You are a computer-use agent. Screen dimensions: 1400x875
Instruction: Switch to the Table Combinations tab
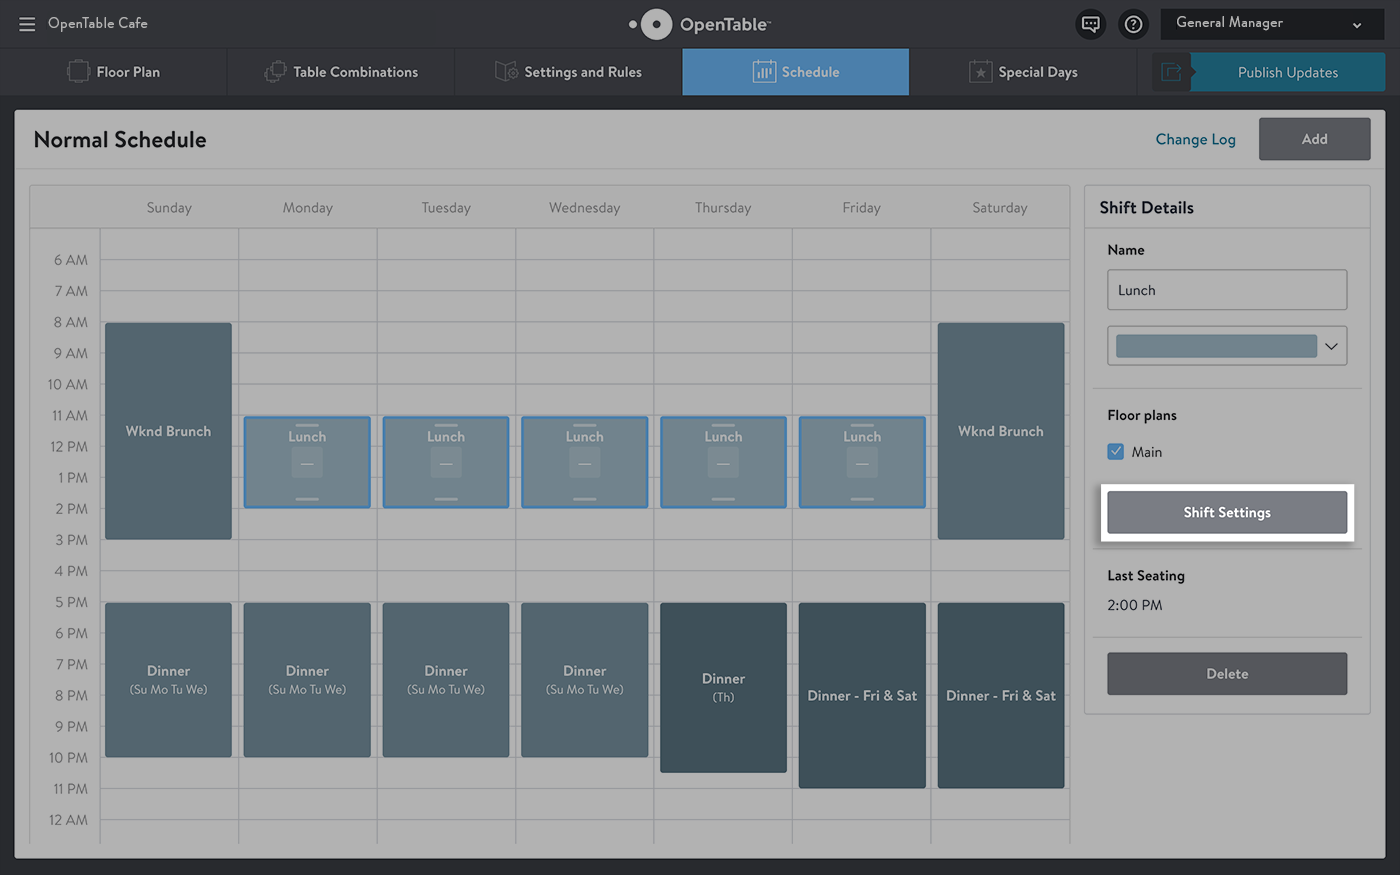(341, 72)
